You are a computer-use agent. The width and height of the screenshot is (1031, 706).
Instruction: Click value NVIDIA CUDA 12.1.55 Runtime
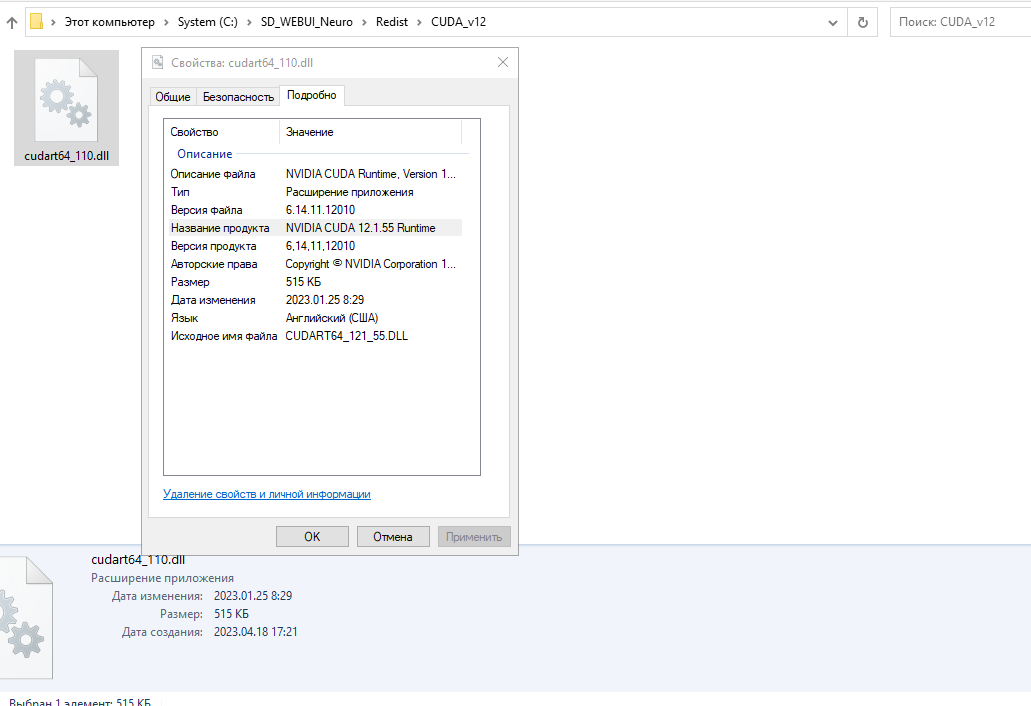tap(360, 228)
